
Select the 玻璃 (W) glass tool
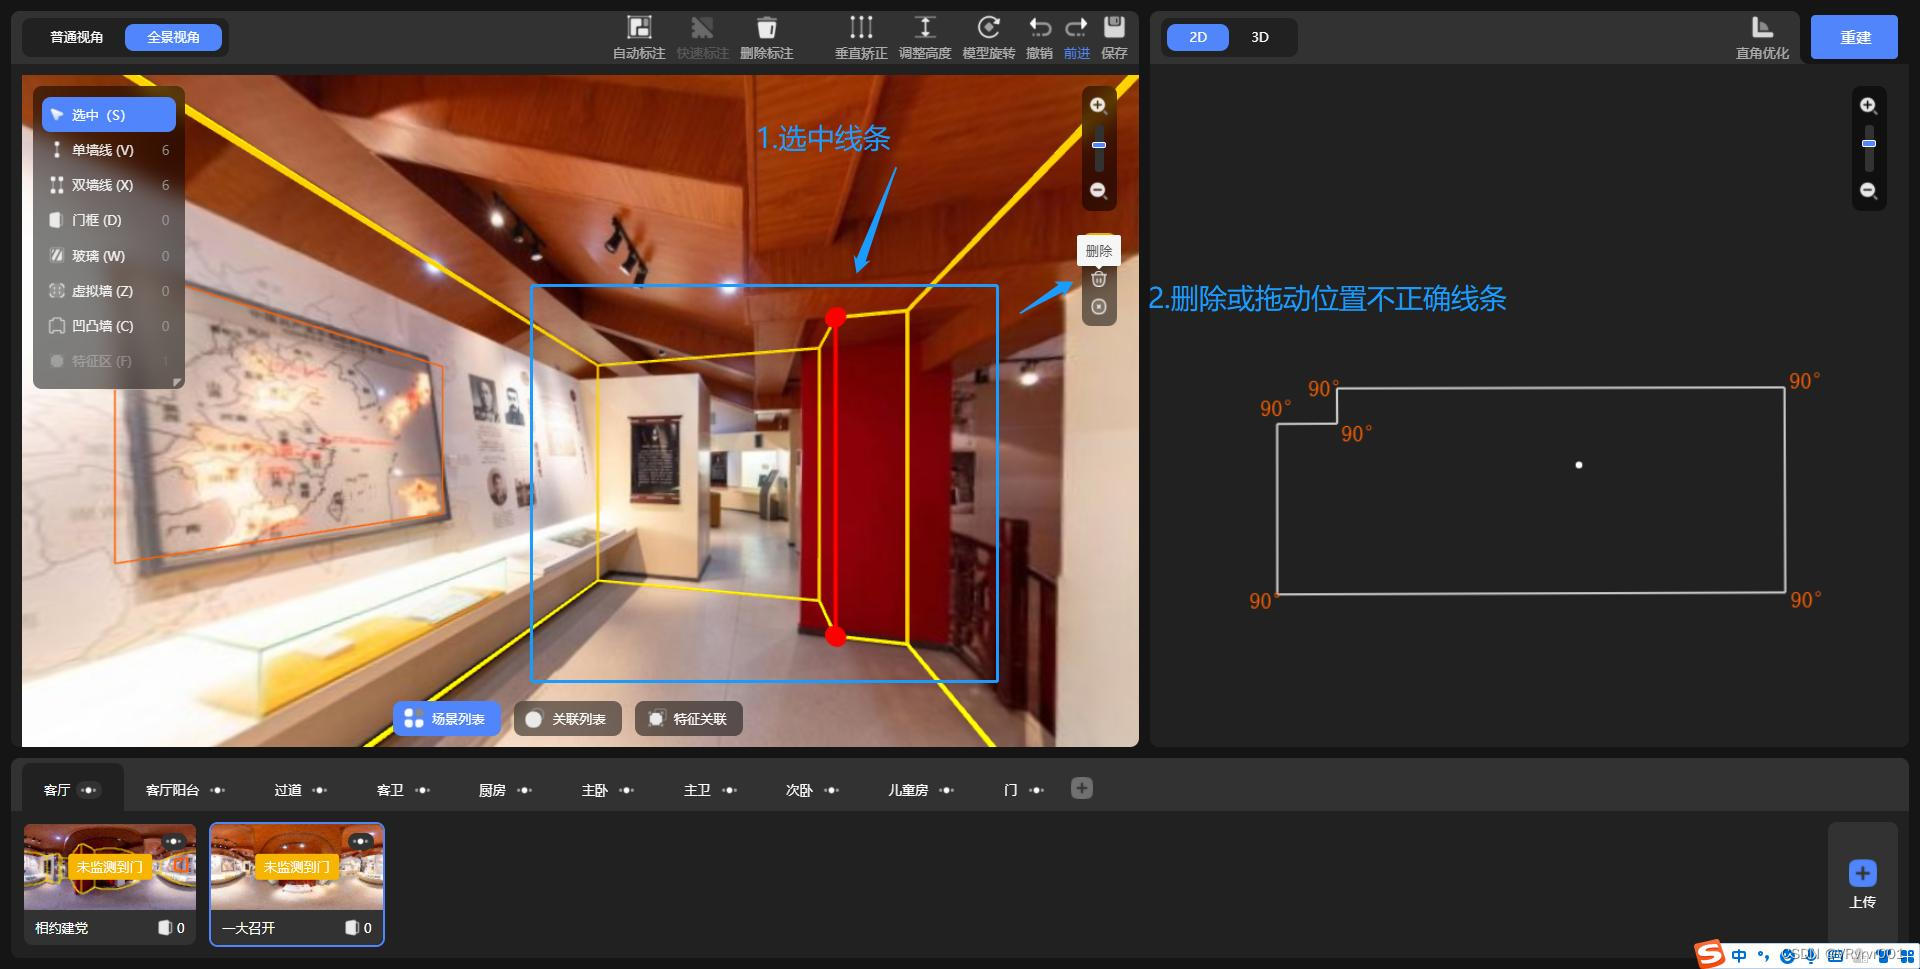[x=109, y=256]
